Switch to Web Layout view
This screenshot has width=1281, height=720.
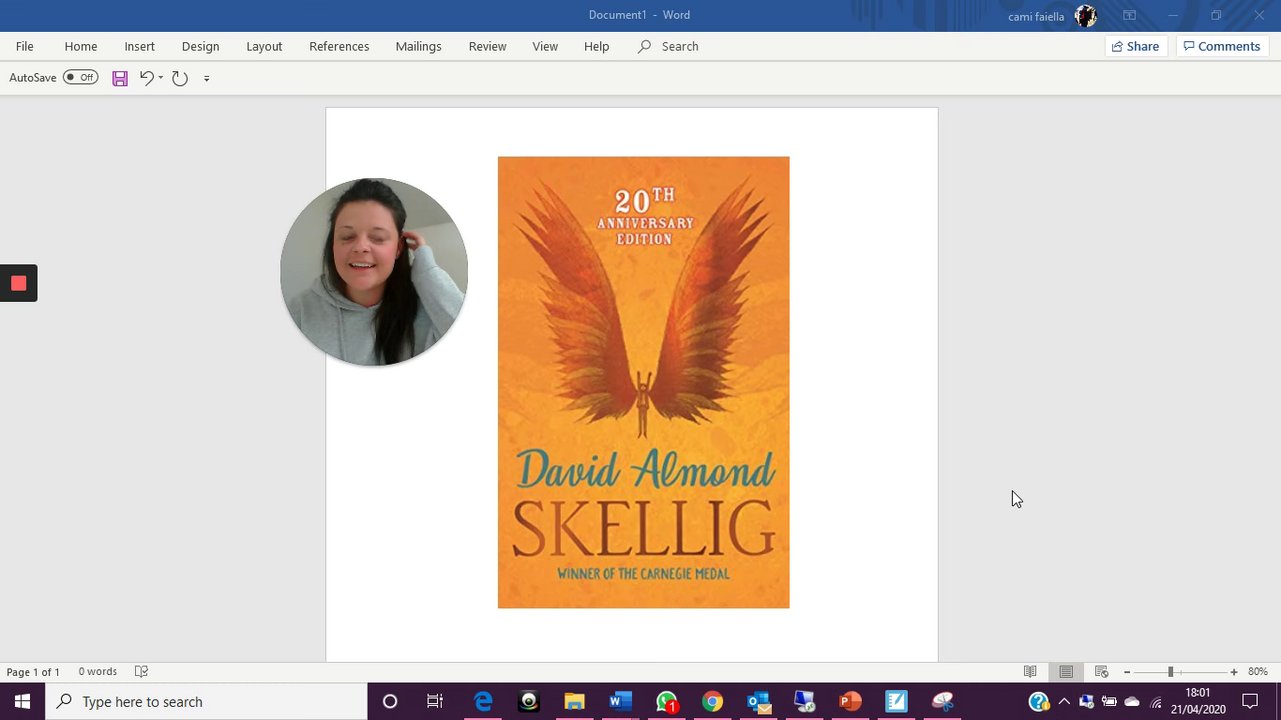1101,672
